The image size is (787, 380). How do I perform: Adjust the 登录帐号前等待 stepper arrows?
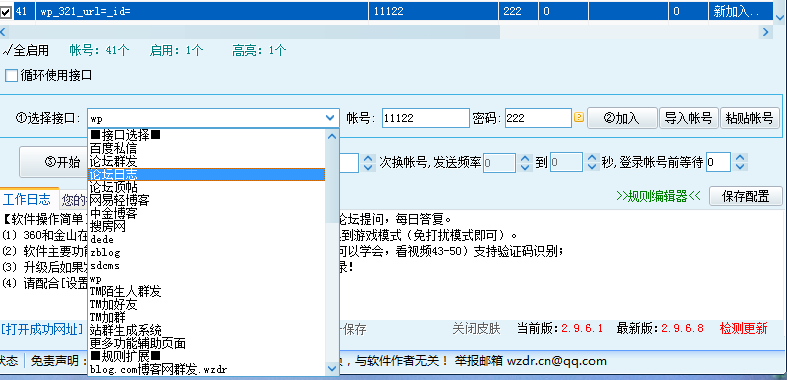tap(740, 163)
